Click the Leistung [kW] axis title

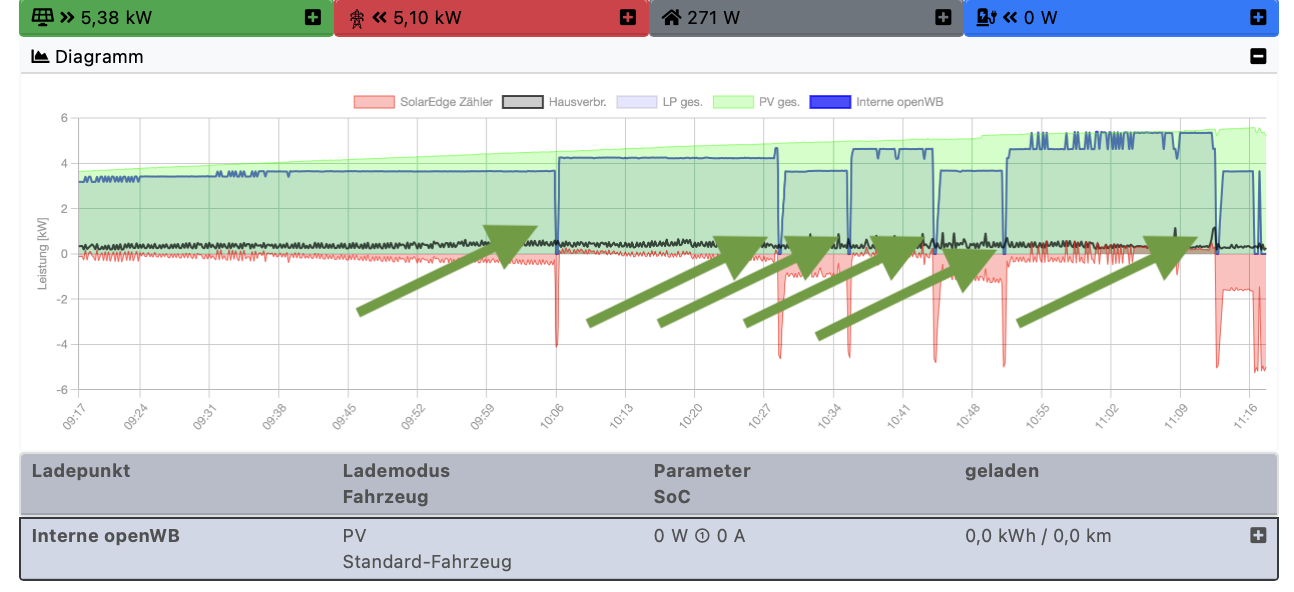point(43,254)
